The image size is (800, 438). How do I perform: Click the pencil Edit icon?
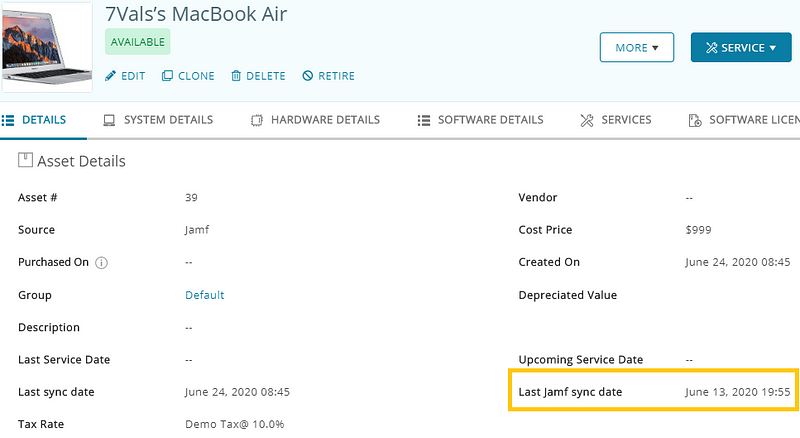(x=111, y=76)
